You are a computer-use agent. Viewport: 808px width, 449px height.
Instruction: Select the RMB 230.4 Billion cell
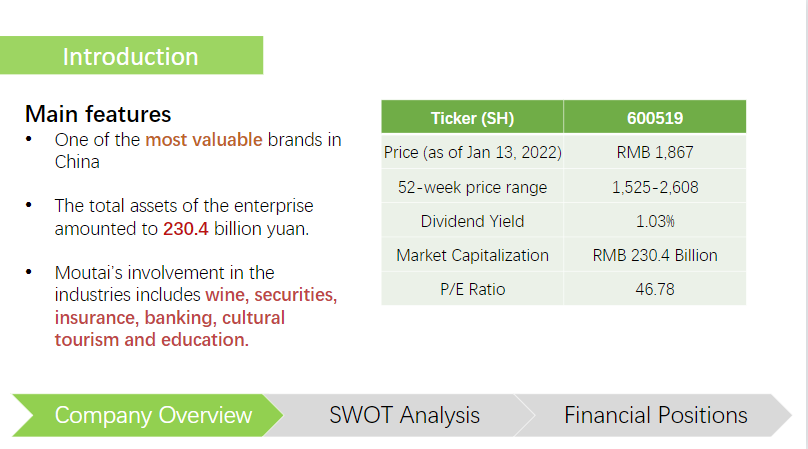point(654,255)
